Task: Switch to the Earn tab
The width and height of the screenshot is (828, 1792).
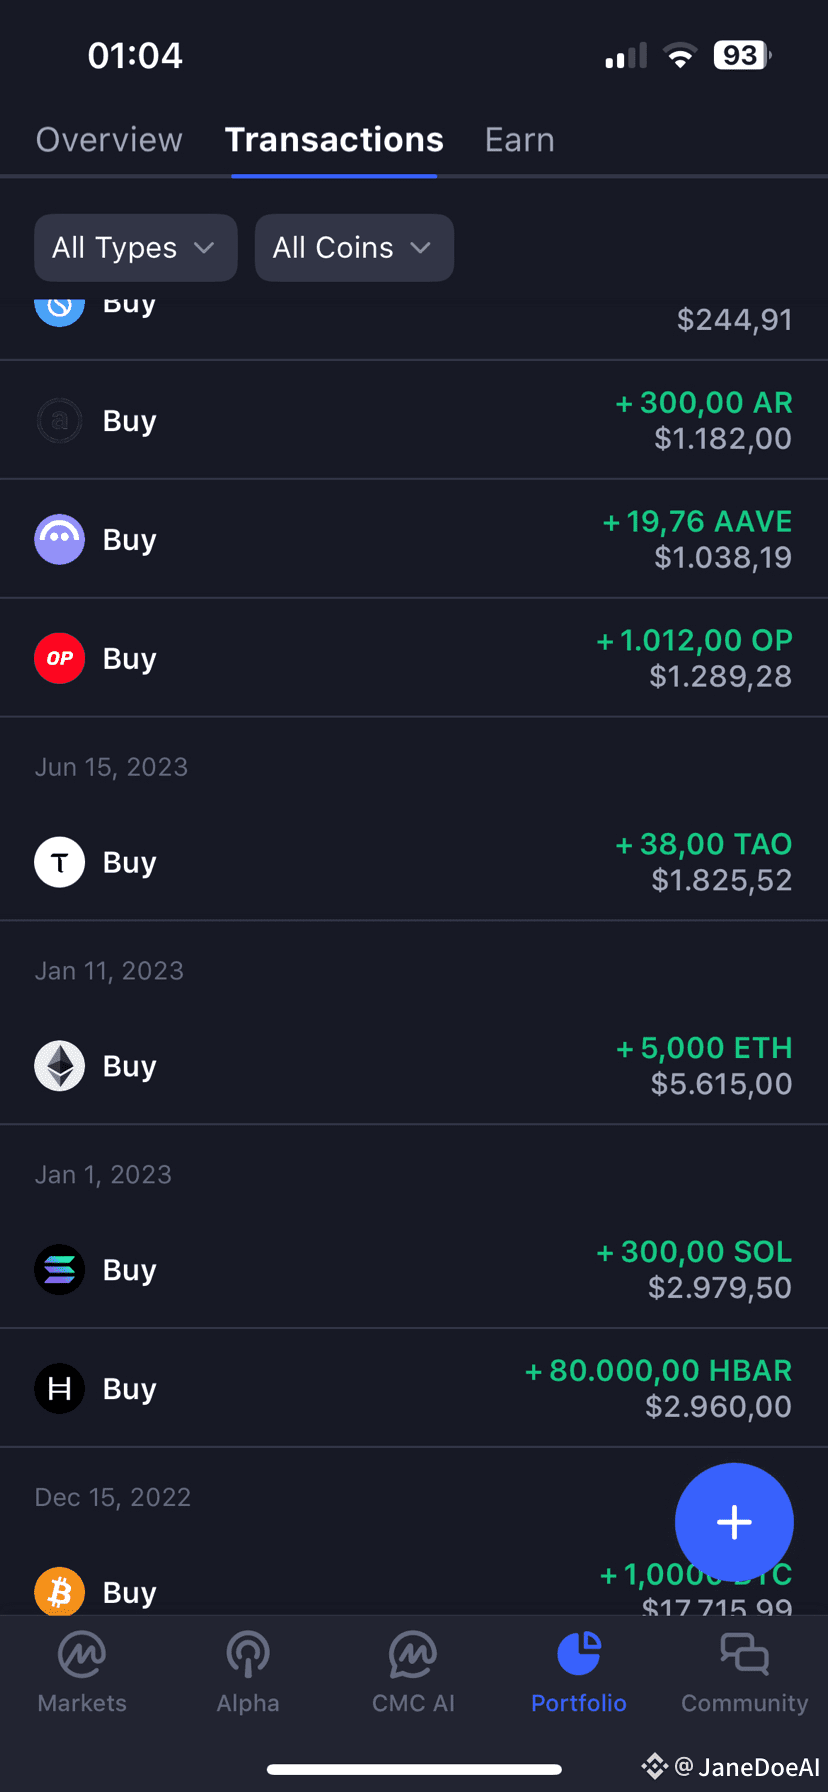Action: [x=519, y=140]
